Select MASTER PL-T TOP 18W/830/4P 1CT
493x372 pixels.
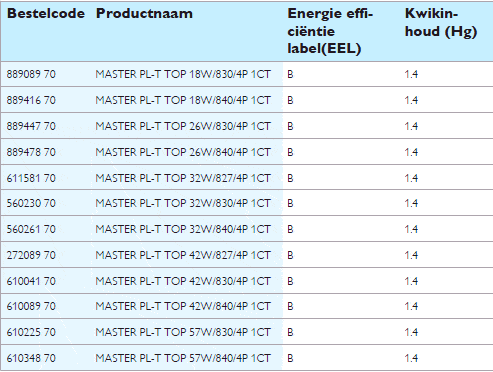[183, 74]
